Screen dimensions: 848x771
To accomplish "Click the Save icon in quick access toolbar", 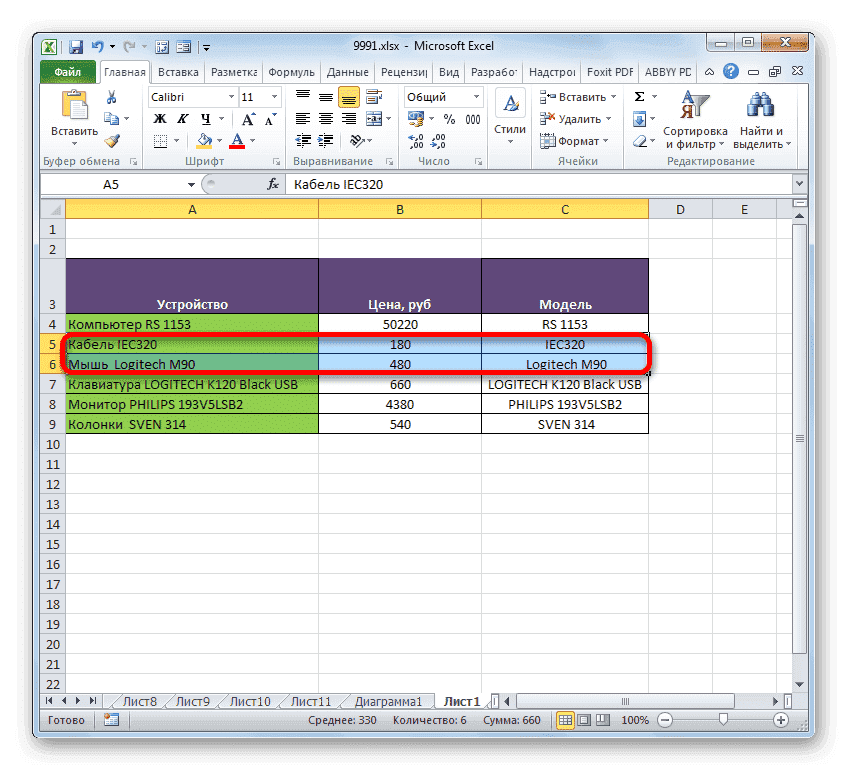I will click(x=75, y=46).
